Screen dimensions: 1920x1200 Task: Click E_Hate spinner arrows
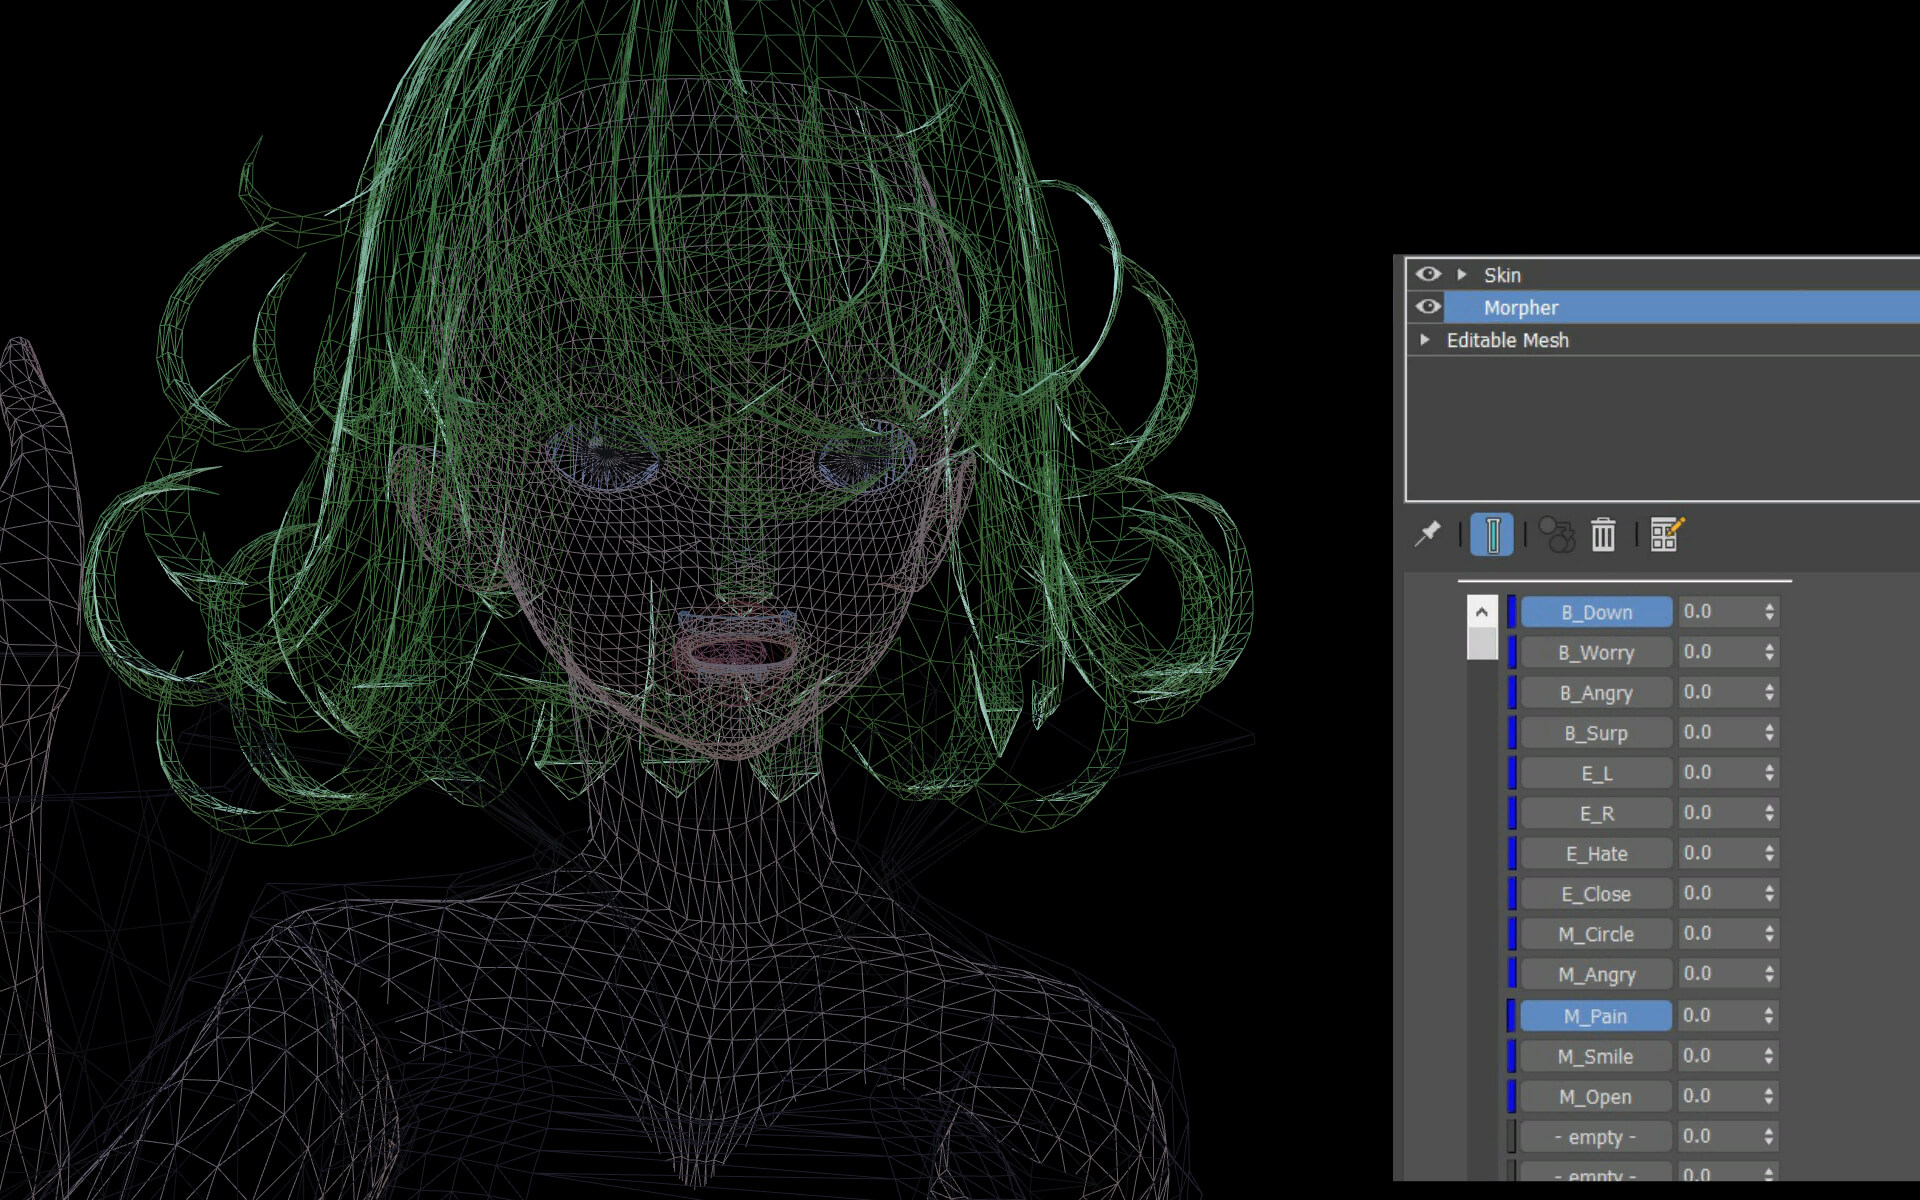[1769, 853]
